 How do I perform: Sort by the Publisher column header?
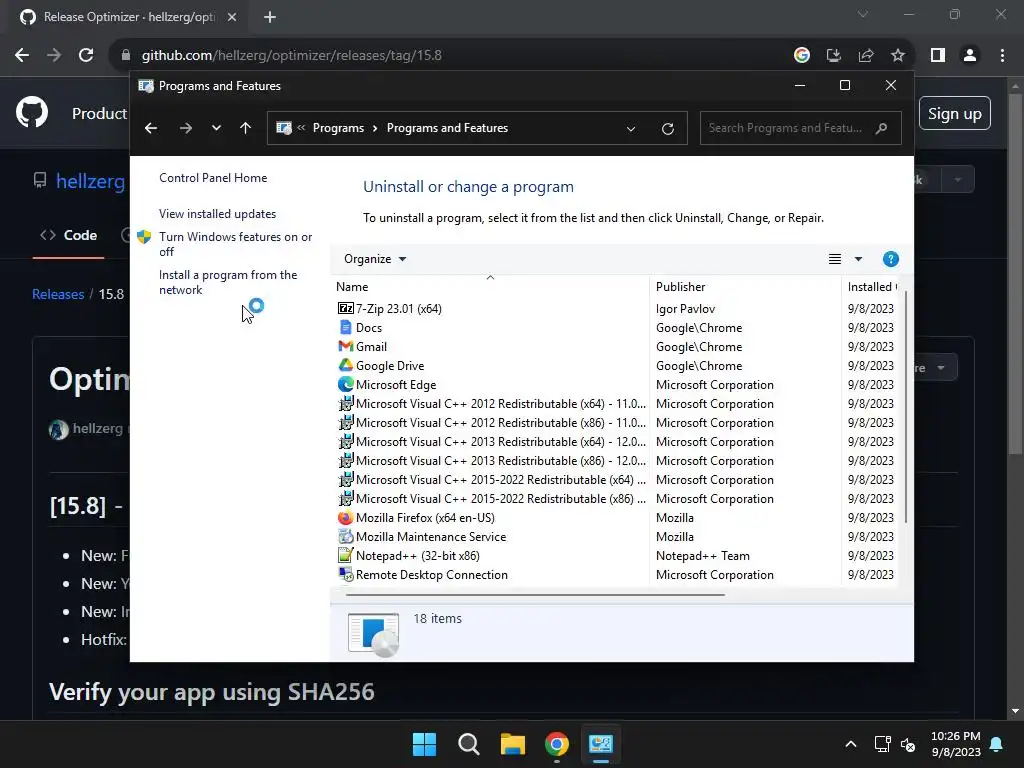tap(745, 287)
